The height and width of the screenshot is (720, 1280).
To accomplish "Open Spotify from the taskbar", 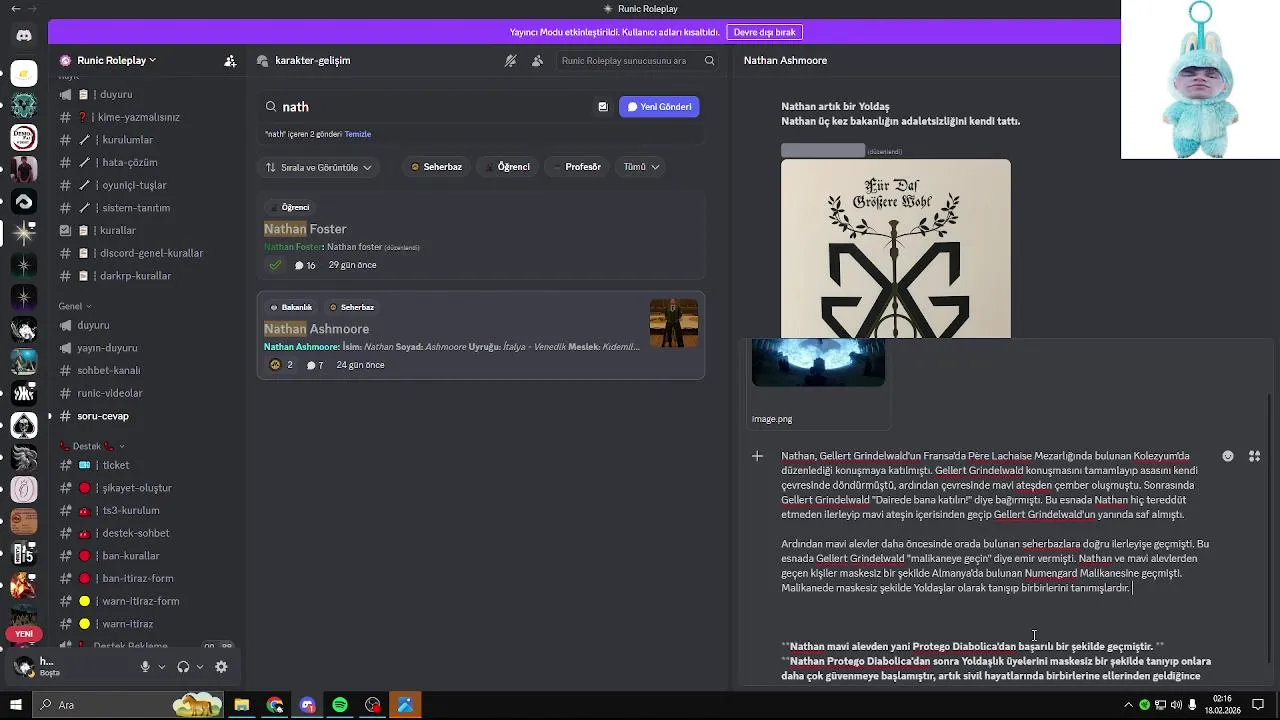I will [x=340, y=705].
